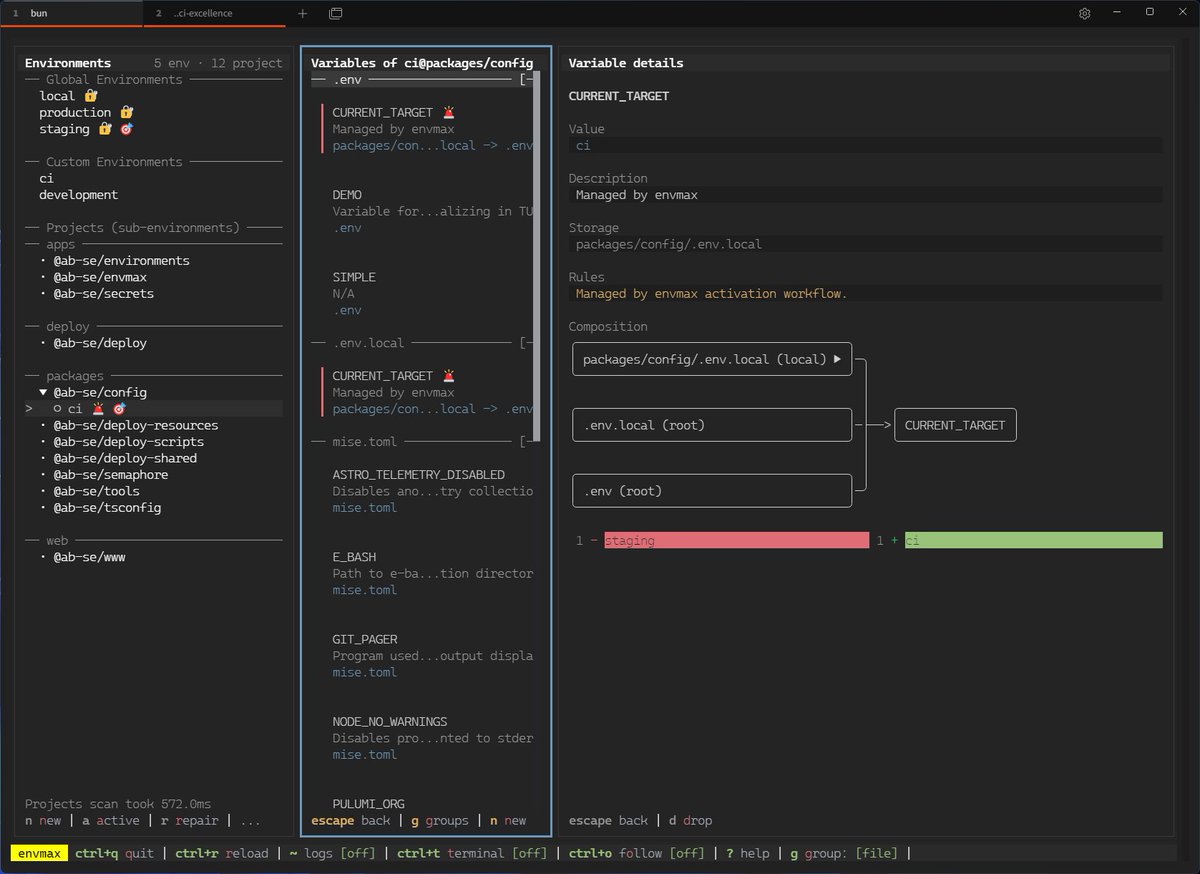
Task: Click 'g groups' in Variables panel footer
Action: [440, 820]
